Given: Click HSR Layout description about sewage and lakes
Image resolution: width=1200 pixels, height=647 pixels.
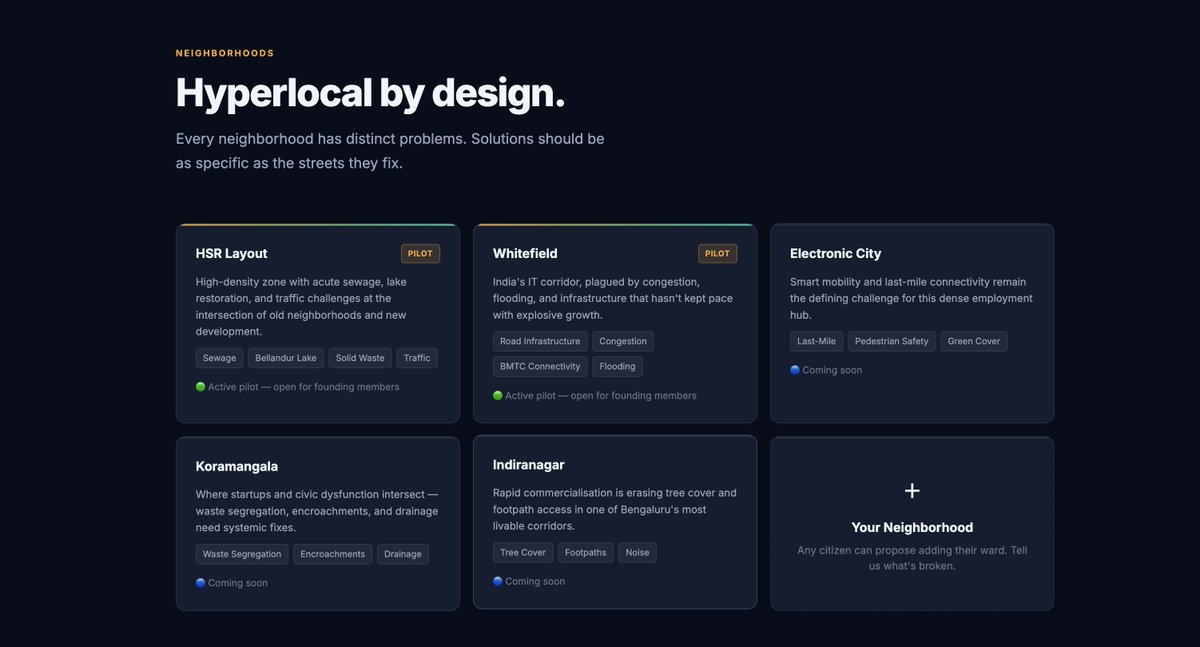Looking at the screenshot, I should click(303, 307).
